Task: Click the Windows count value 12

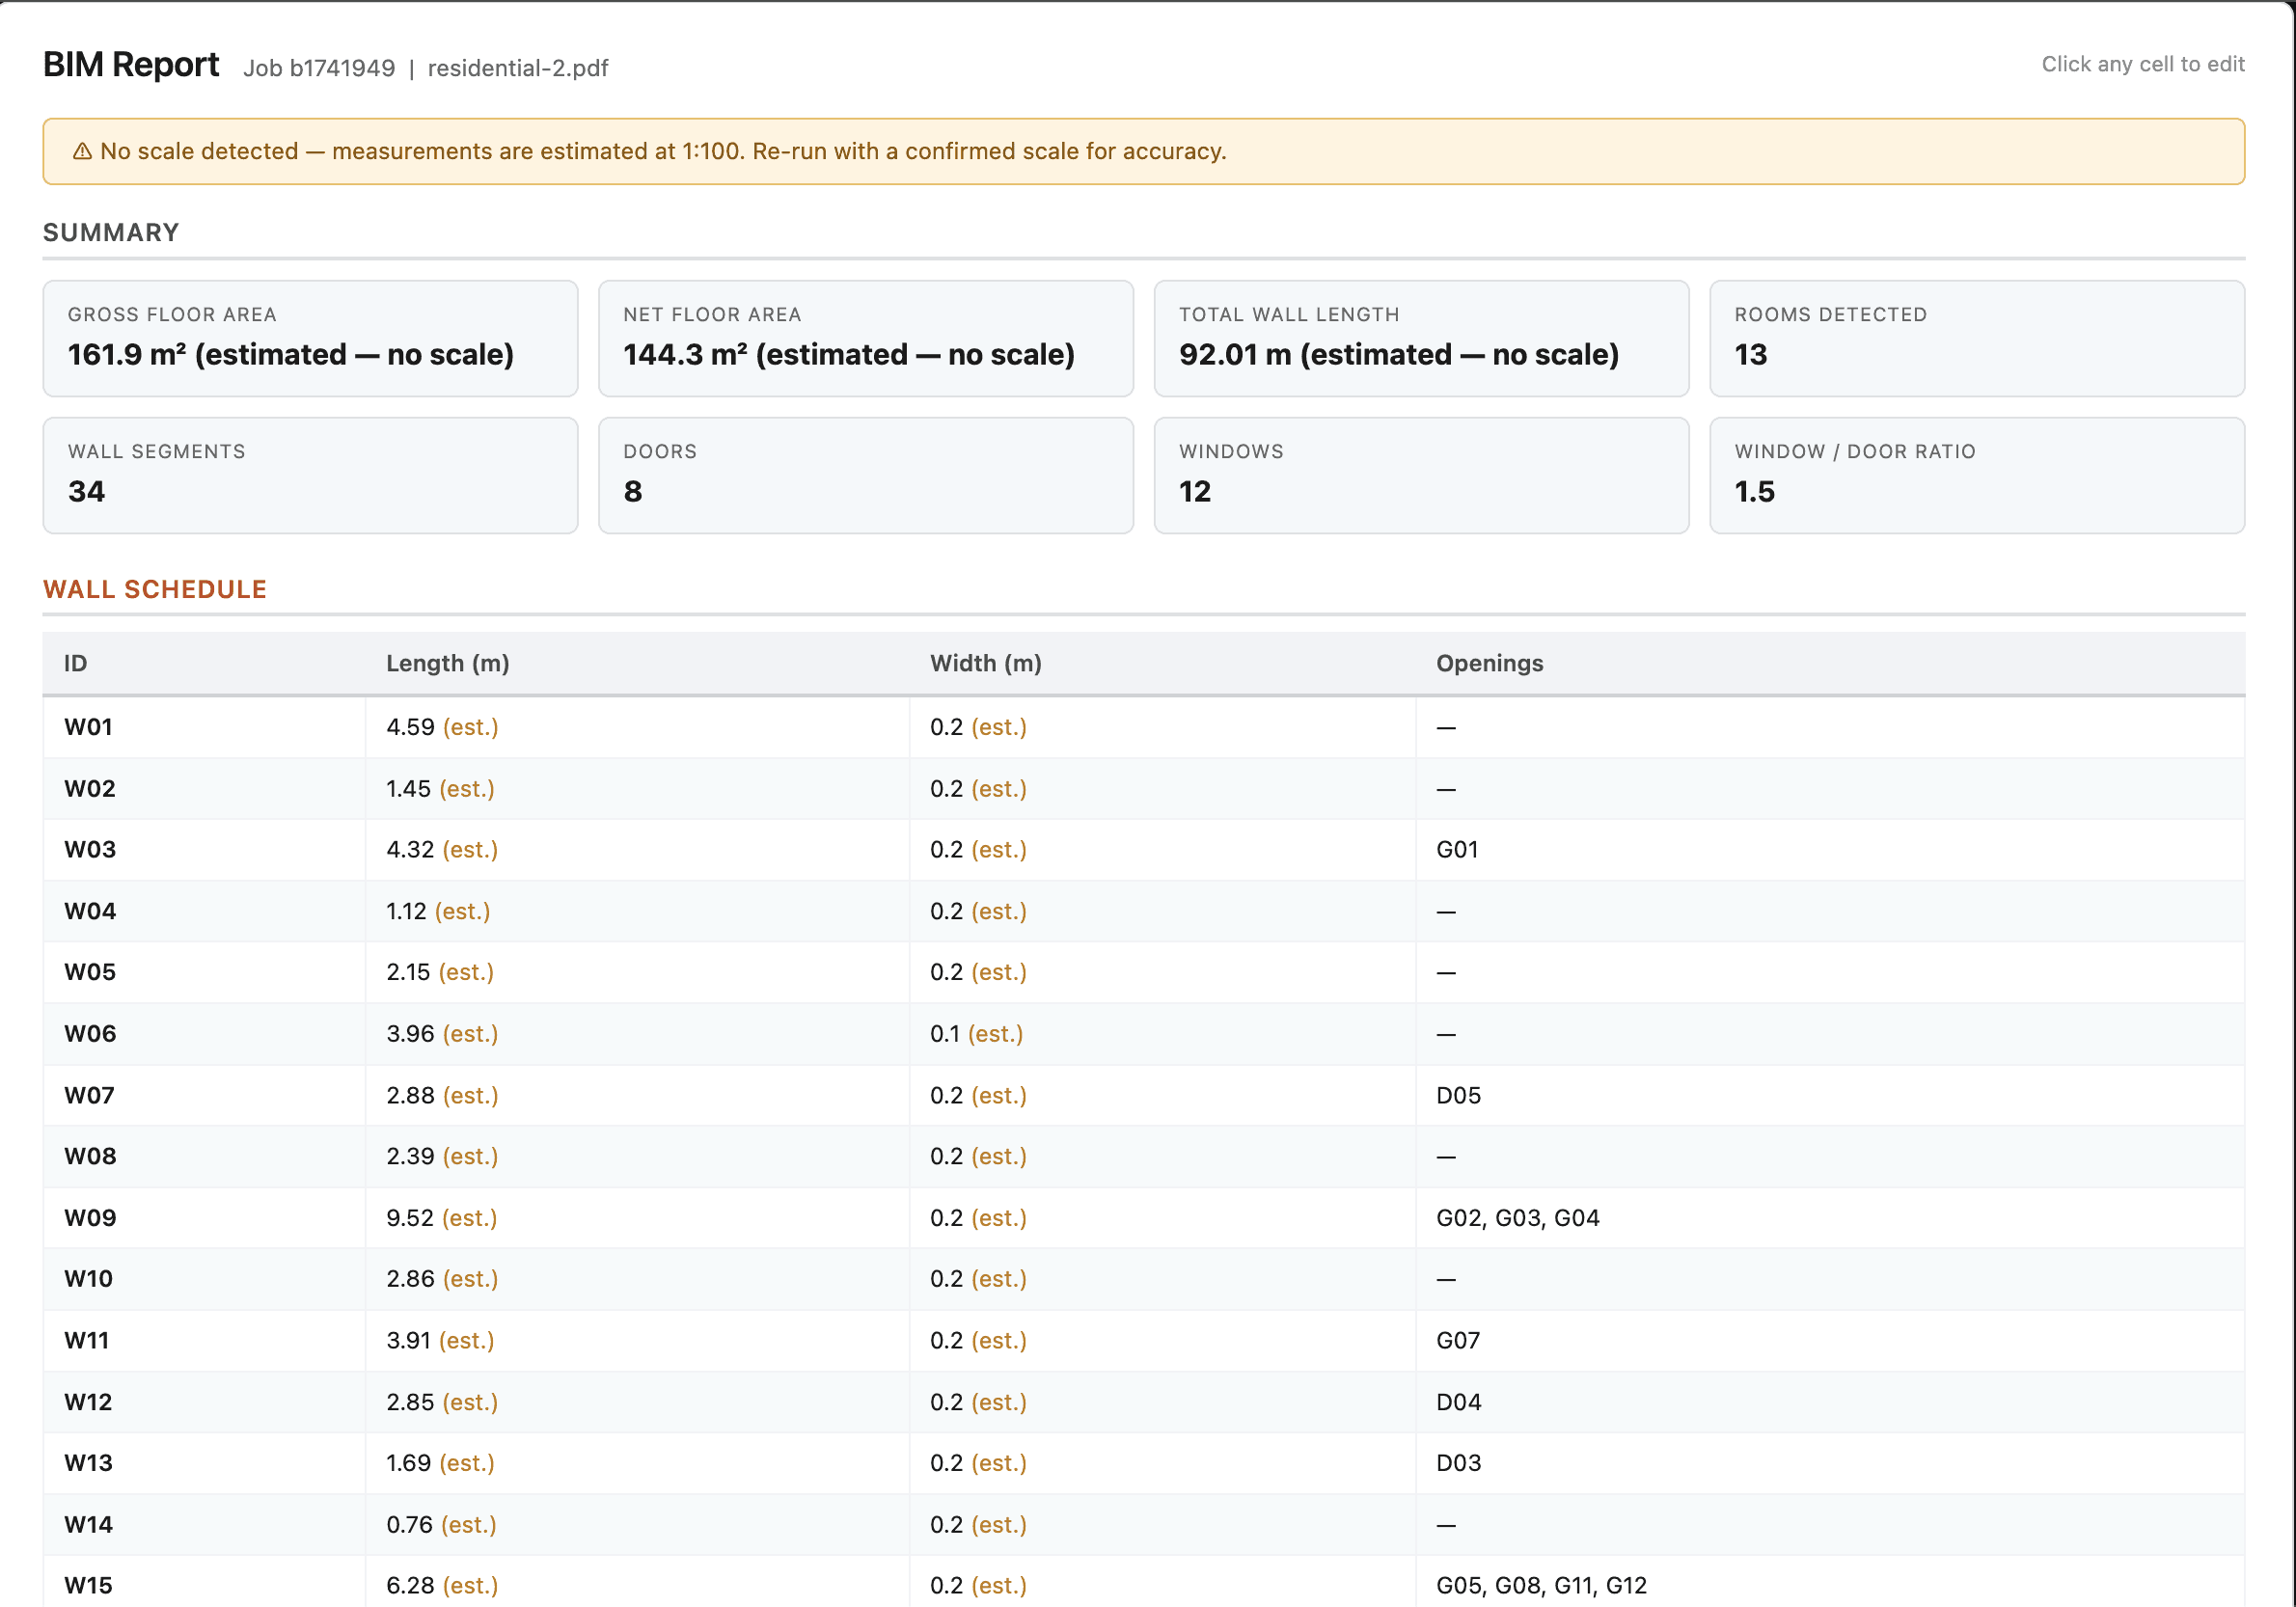Action: click(1194, 492)
